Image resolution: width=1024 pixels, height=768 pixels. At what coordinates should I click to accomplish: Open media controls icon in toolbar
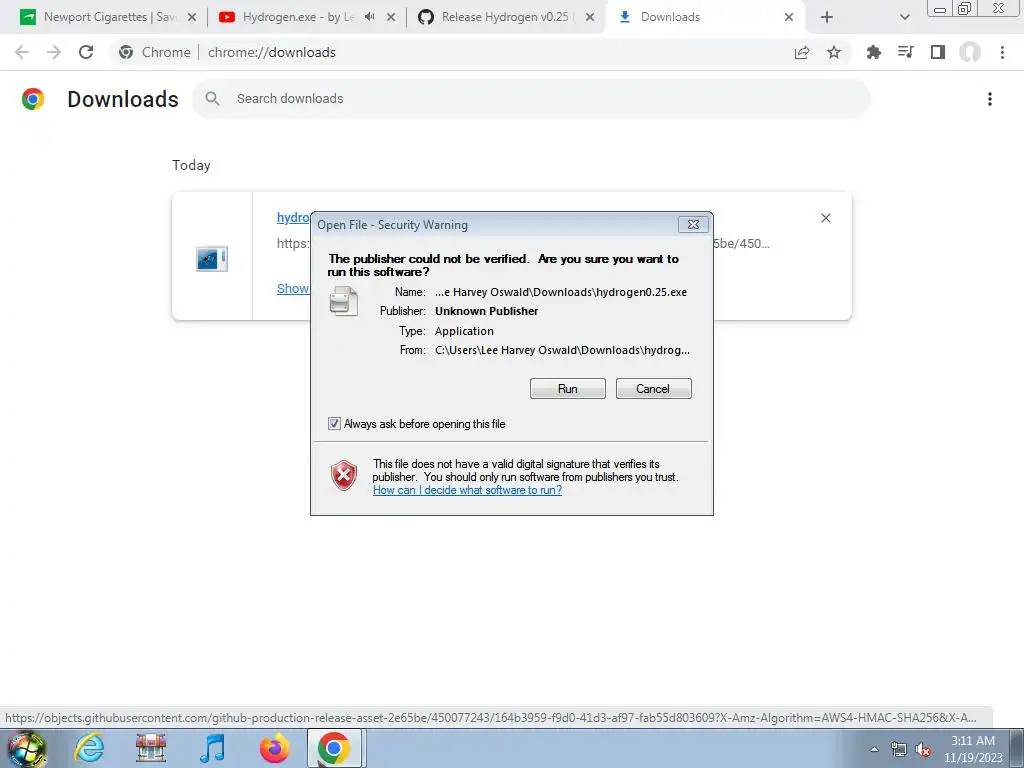pyautogui.click(x=905, y=52)
